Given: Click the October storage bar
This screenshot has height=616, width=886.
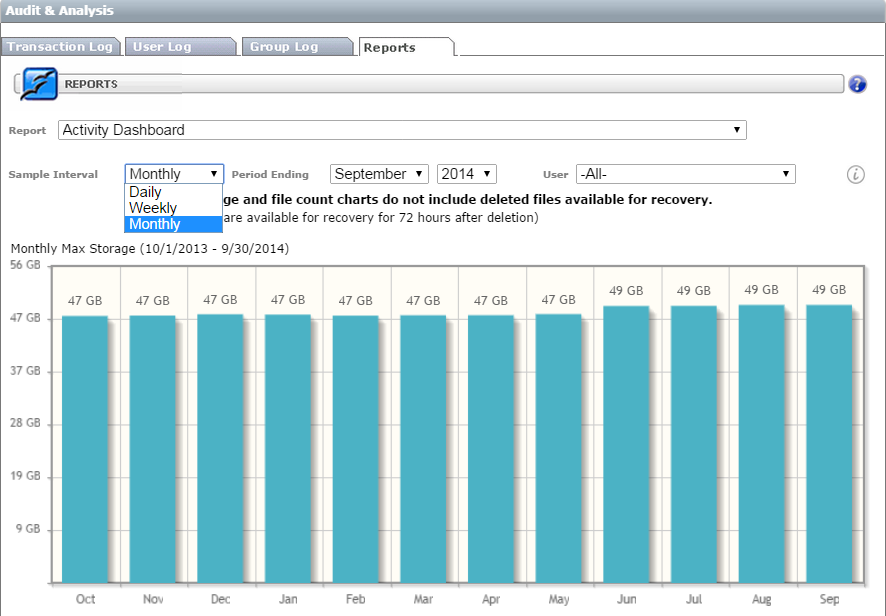Looking at the screenshot, I should click(85, 450).
